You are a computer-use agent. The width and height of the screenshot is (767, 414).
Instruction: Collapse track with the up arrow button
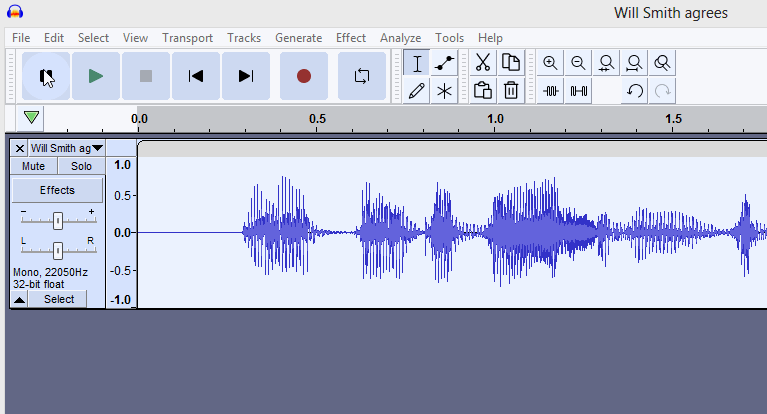(20, 299)
